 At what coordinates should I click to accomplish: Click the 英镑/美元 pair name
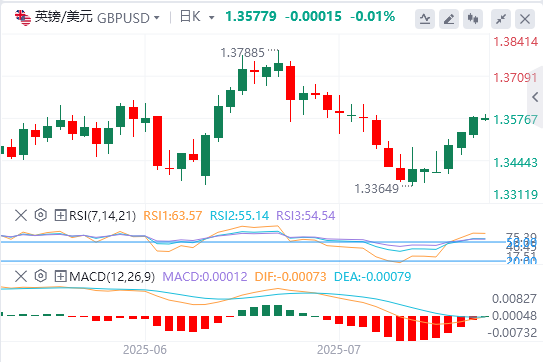[x=64, y=17]
